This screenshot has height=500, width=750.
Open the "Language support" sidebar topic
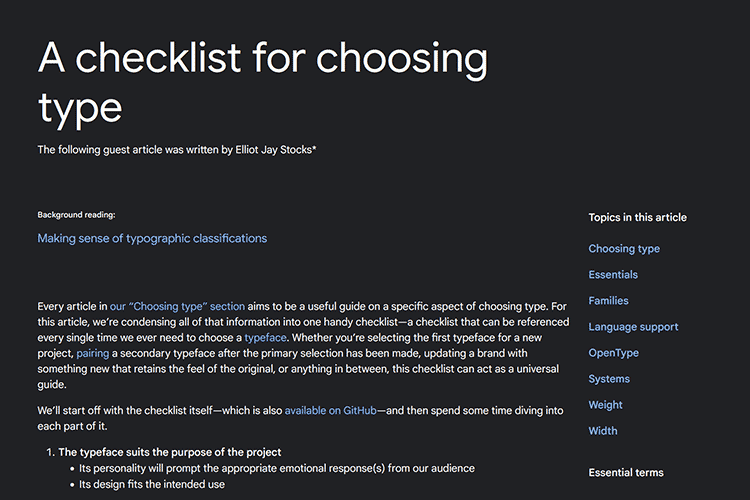(633, 327)
